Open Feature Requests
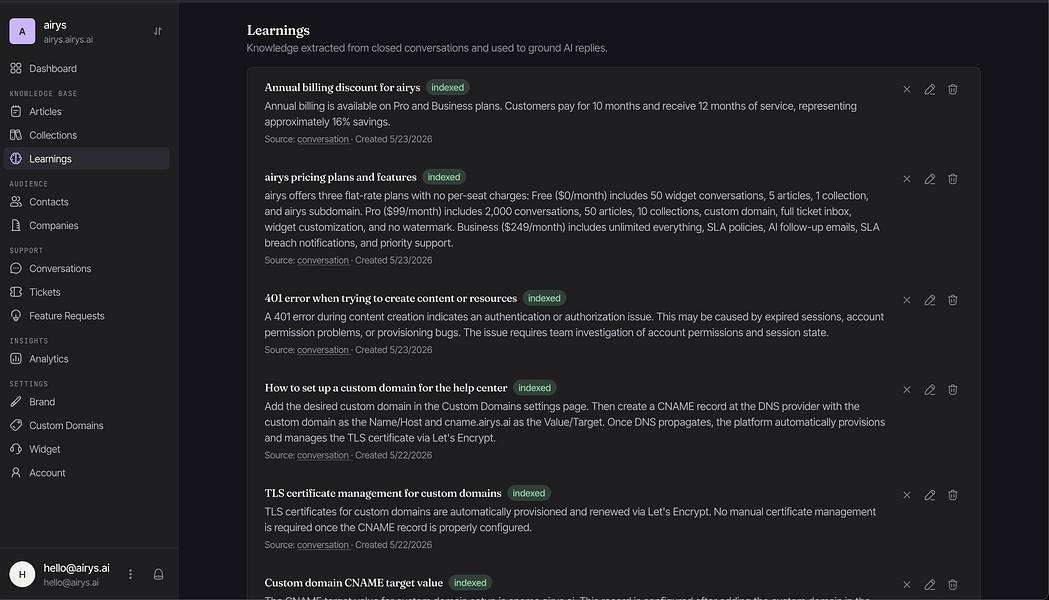The height and width of the screenshot is (600, 1049). coord(86,316)
